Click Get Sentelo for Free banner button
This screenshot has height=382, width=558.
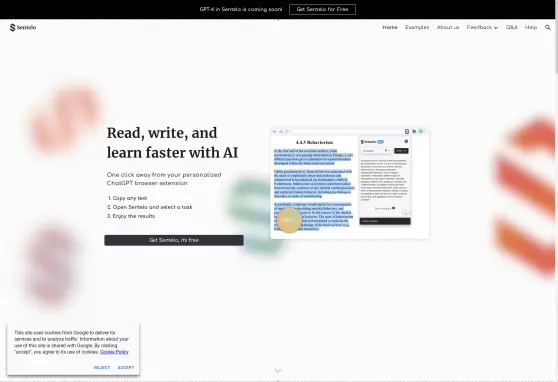pyautogui.click(x=322, y=9)
